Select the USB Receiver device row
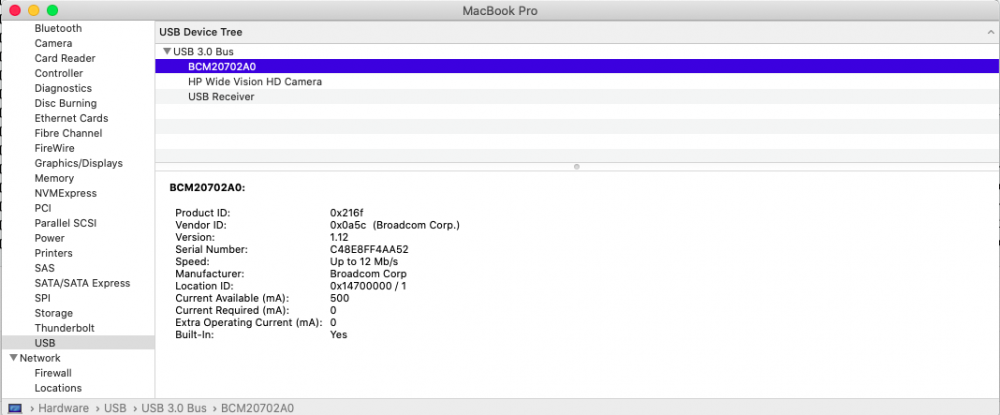The height and width of the screenshot is (415, 1000). point(220,97)
